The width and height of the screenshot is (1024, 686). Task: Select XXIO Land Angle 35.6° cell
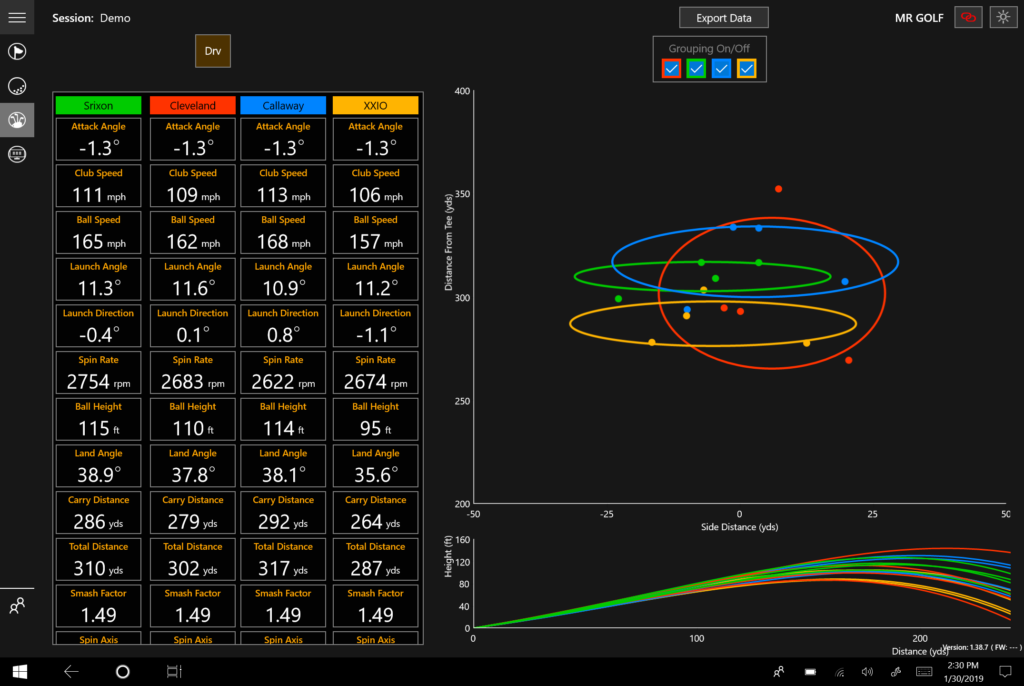coord(376,466)
